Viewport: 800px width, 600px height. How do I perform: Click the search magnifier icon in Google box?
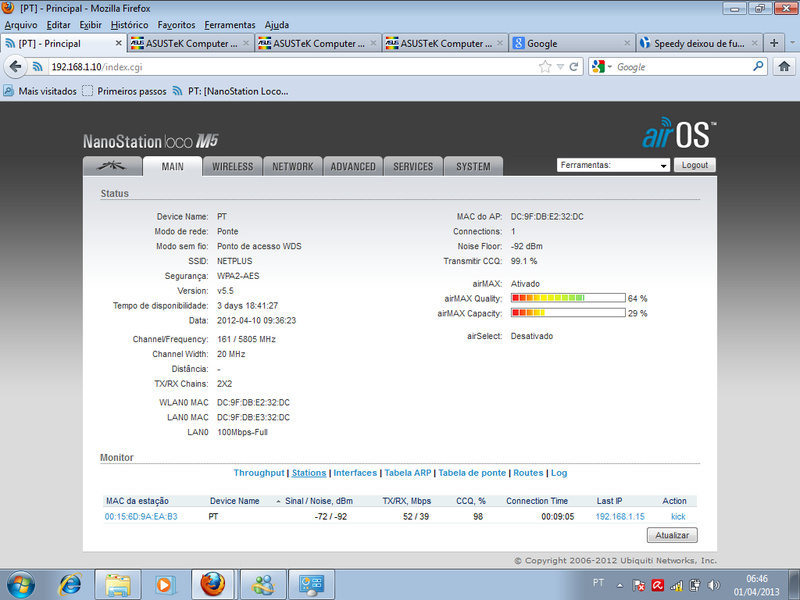coord(758,66)
